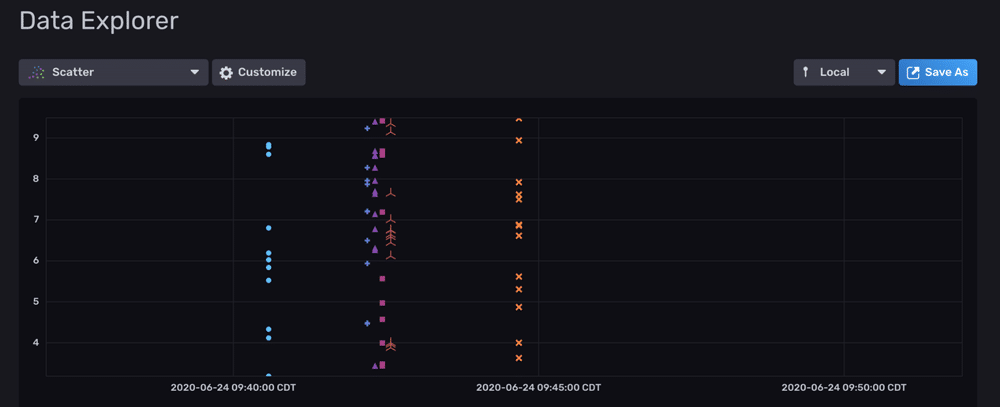
Task: Click the purple plus marker near value 4.5
Action: 368,323
